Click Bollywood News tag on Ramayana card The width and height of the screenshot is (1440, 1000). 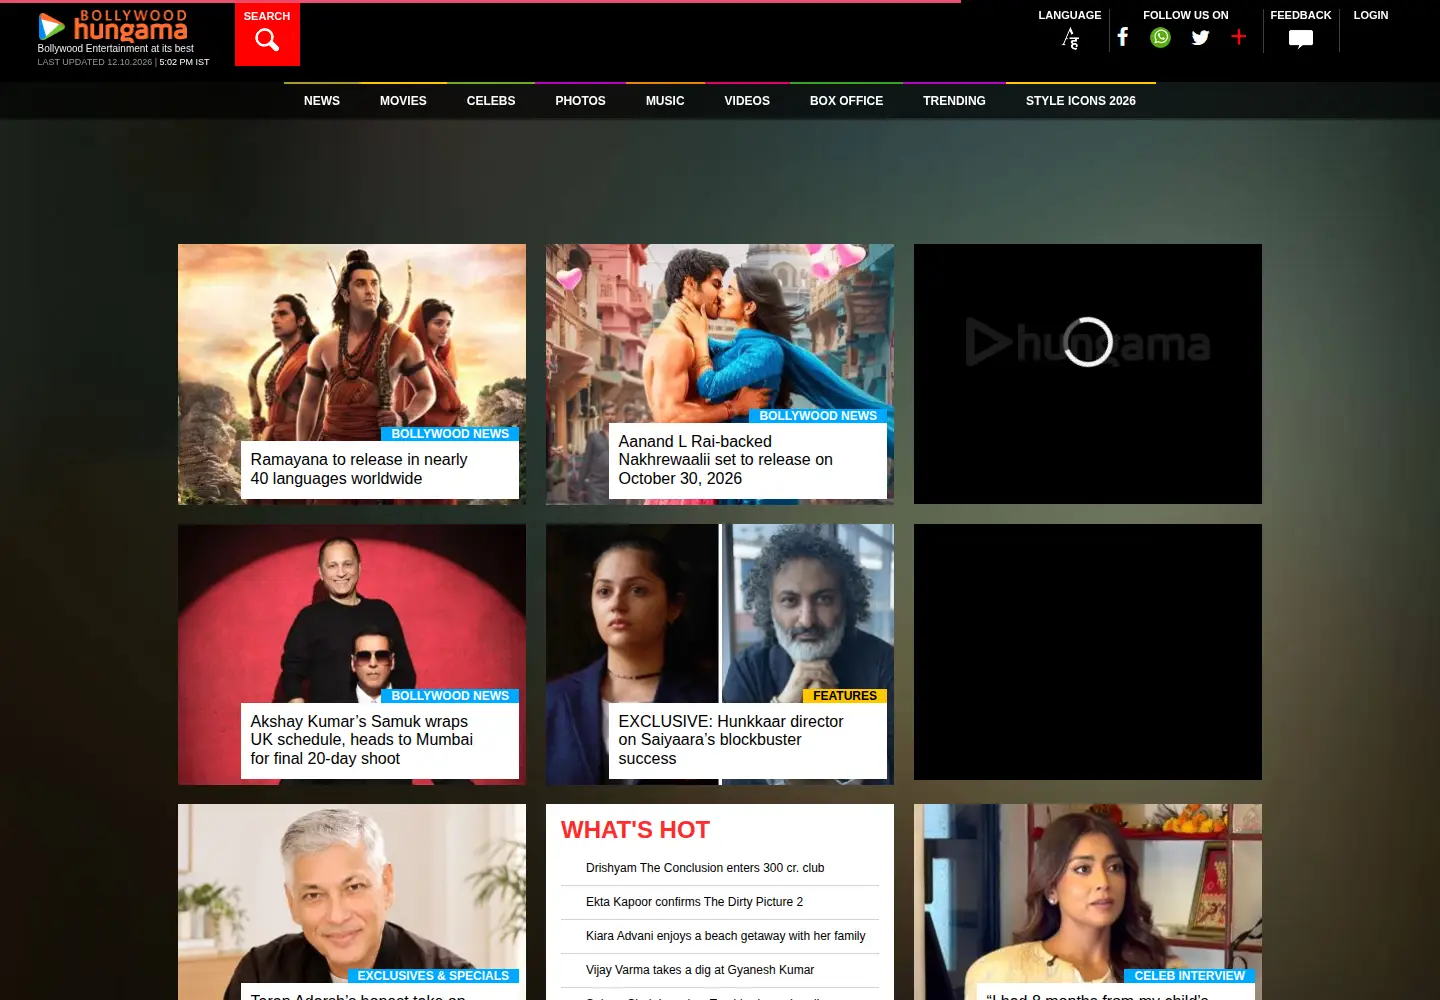click(450, 434)
